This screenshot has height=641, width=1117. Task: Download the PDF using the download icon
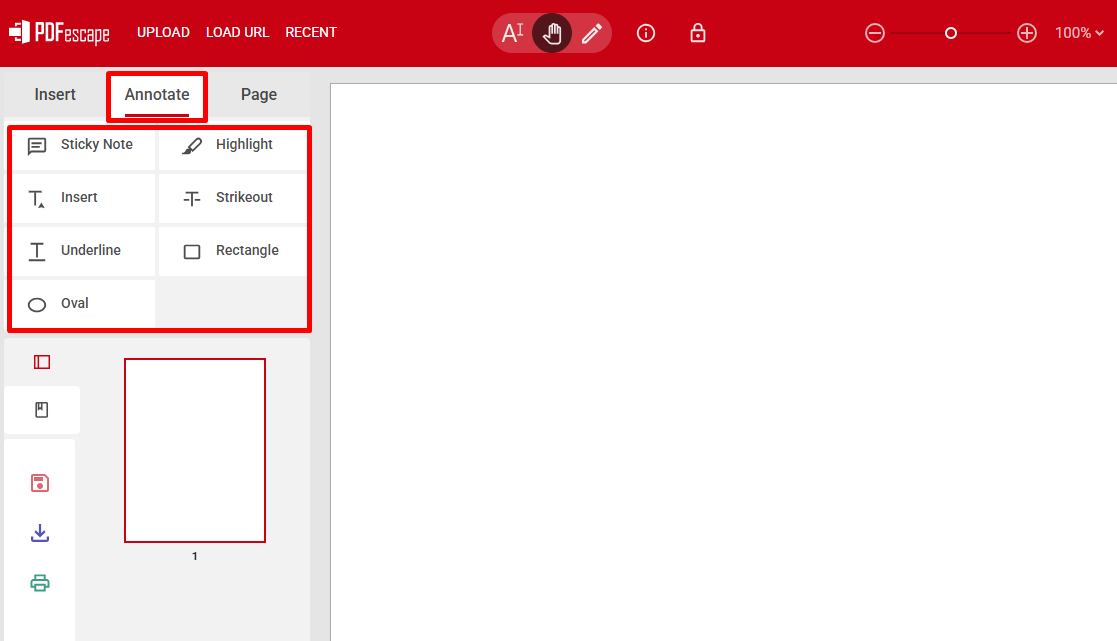40,533
